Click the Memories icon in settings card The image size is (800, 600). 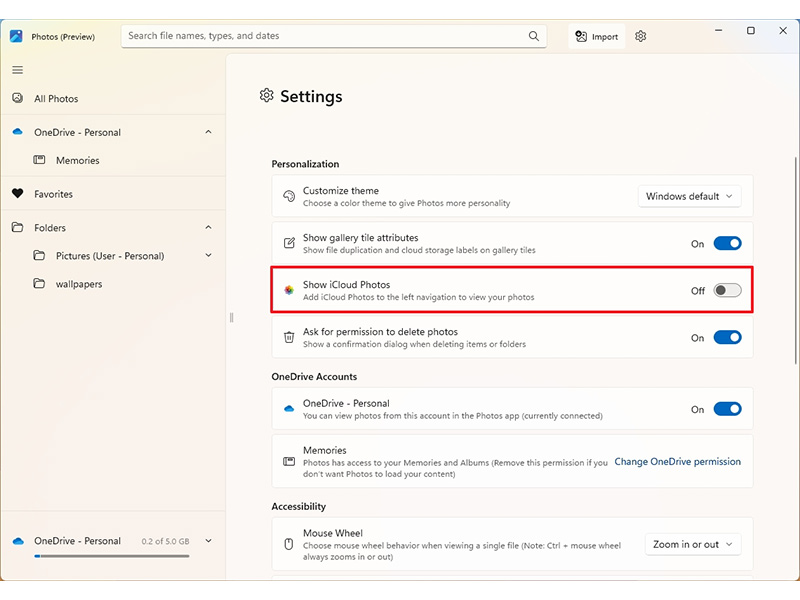click(x=289, y=462)
